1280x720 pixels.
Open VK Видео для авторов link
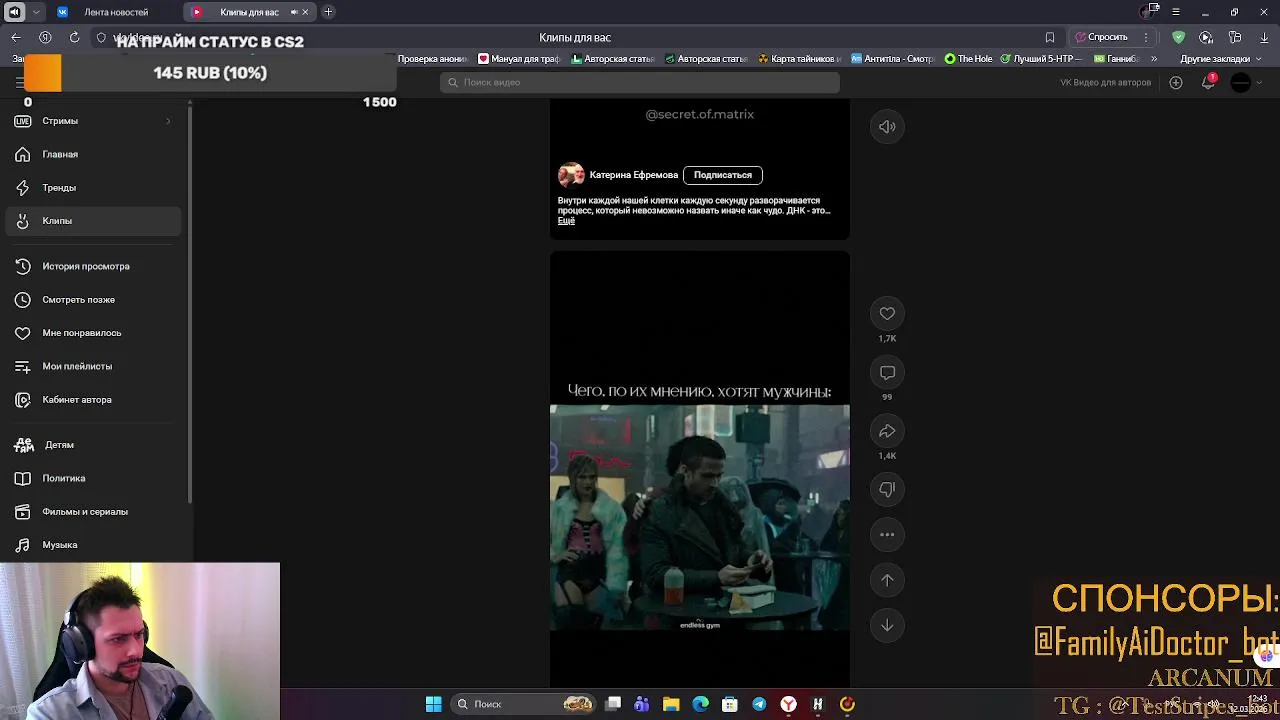(1105, 82)
